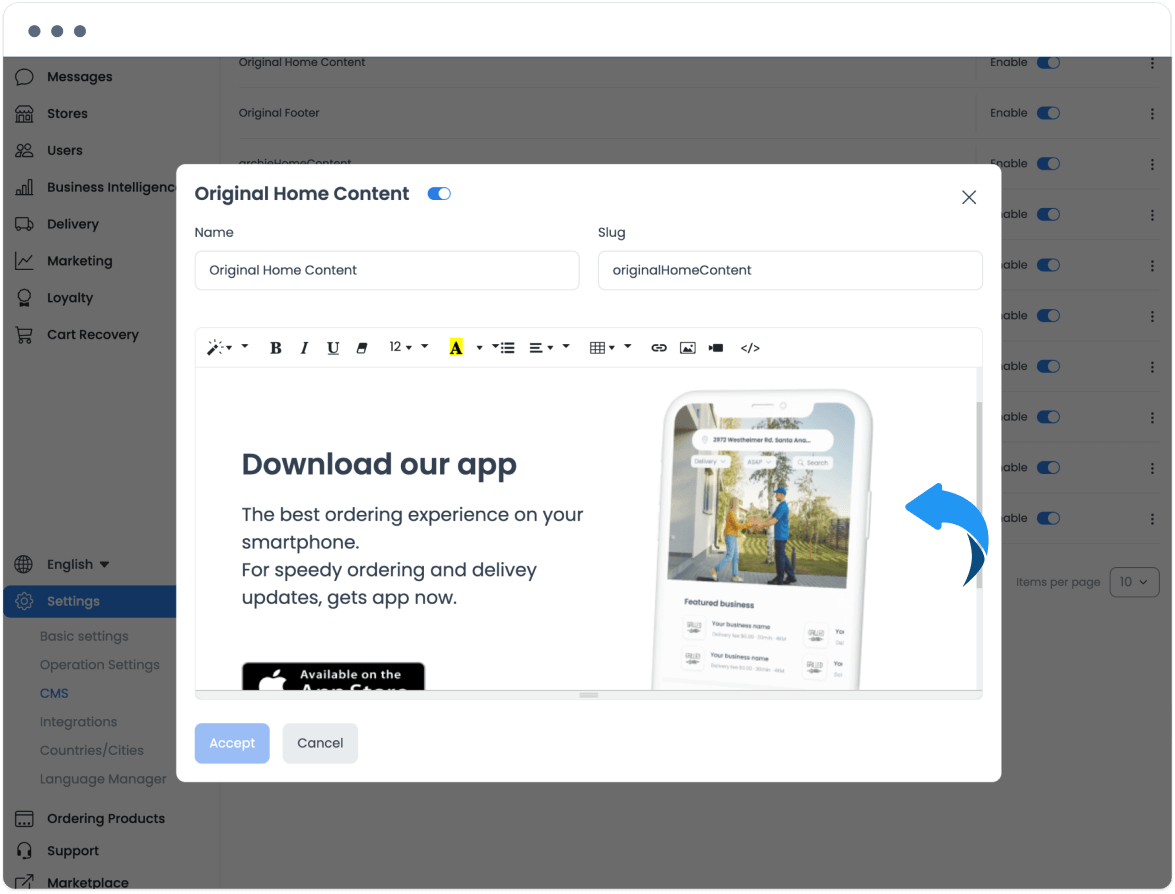The width and height of the screenshot is (1175, 894).
Task: Click the "Download our app" heading
Action: tap(379, 465)
